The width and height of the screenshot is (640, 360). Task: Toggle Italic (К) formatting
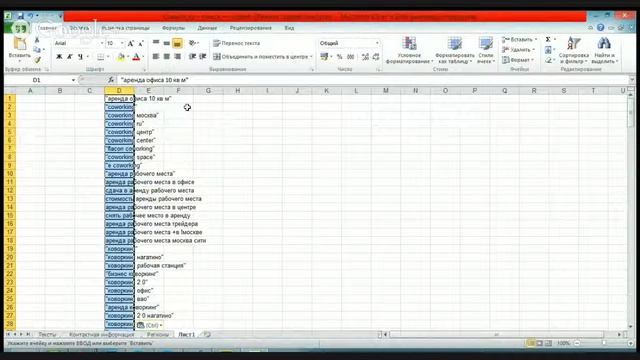pyautogui.click(x=70, y=57)
